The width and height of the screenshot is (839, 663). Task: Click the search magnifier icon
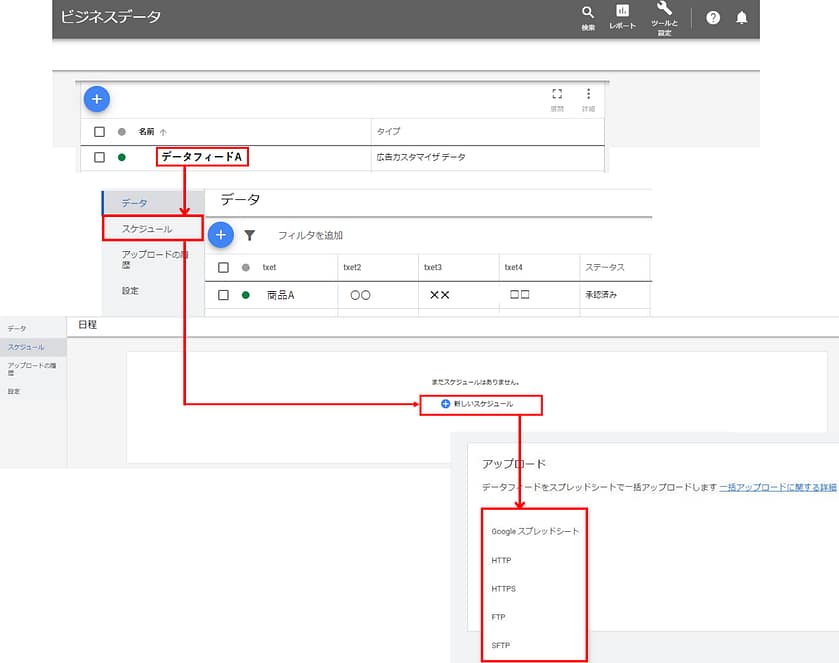click(x=588, y=13)
